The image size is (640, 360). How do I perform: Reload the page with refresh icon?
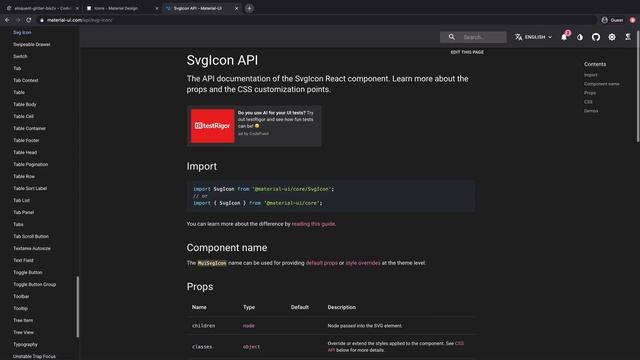click(29, 20)
